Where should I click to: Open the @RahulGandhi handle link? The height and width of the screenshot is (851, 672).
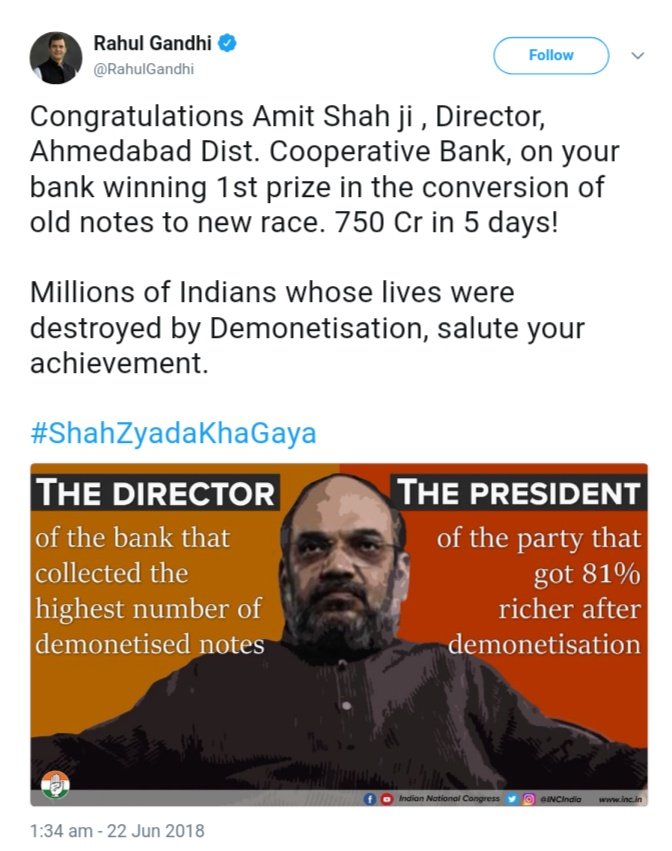click(144, 69)
